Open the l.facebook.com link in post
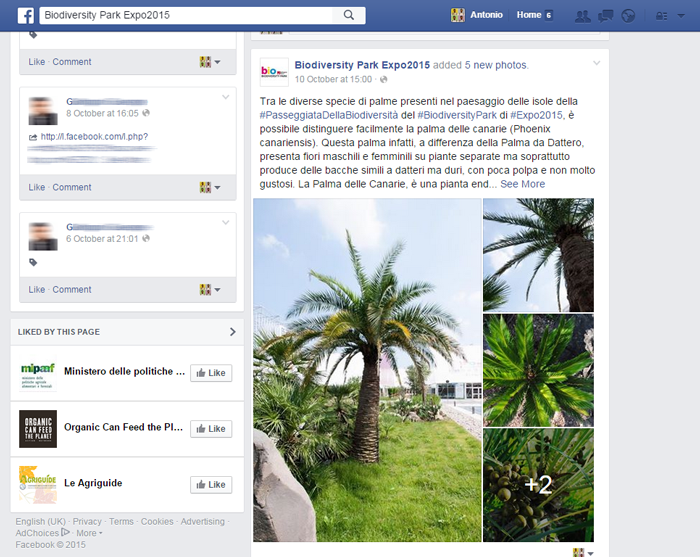This screenshot has width=700, height=557. [x=94, y=137]
